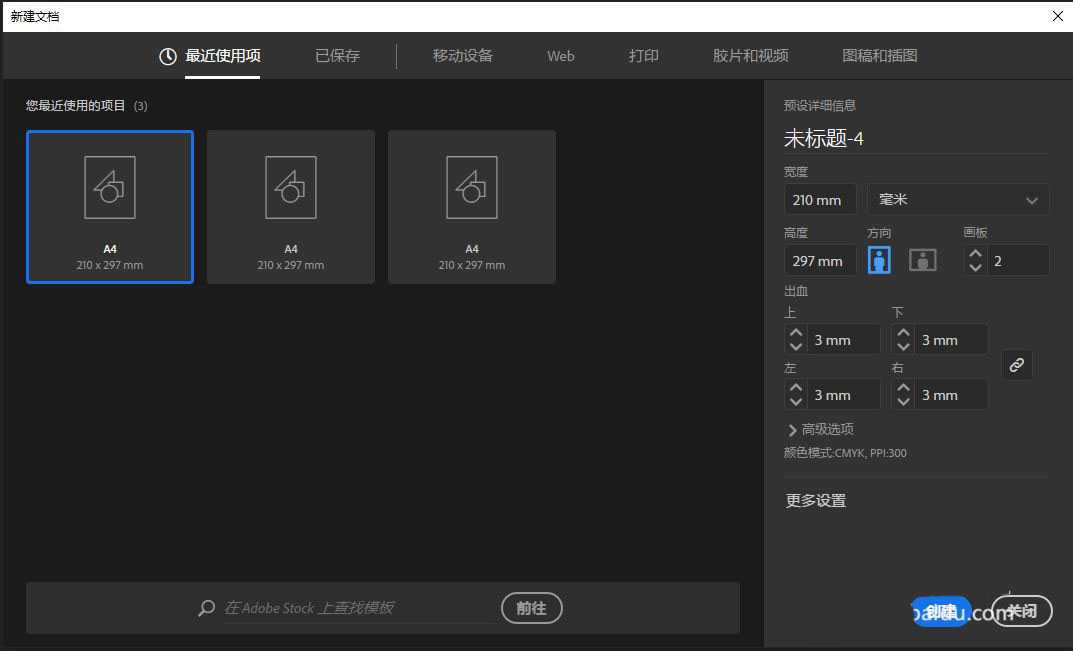Select the landscape orientation icon

tap(922, 260)
